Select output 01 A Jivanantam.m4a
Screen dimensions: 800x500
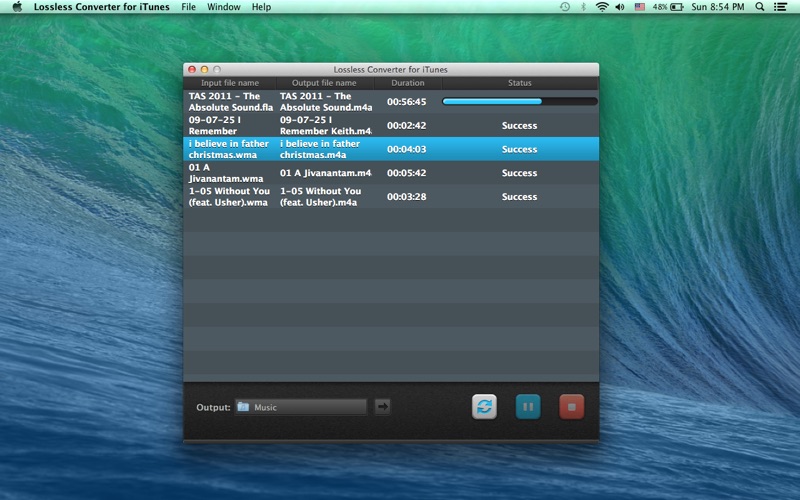[x=326, y=173]
